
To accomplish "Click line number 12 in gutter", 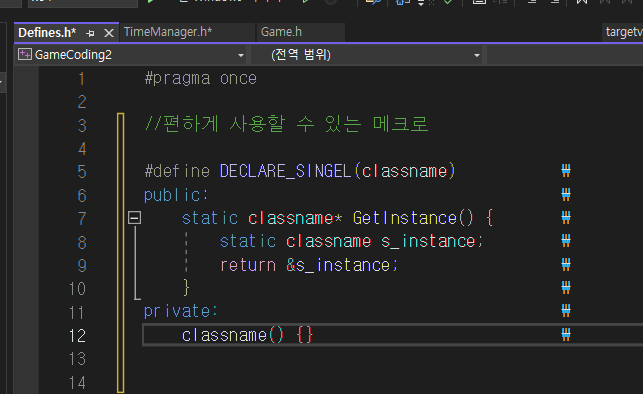I will coord(77,336).
